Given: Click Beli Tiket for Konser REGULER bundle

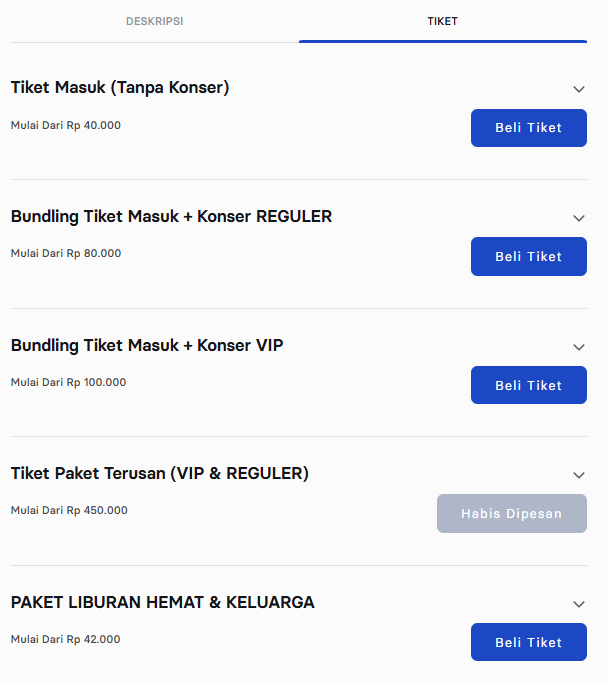Looking at the screenshot, I should [528, 257].
